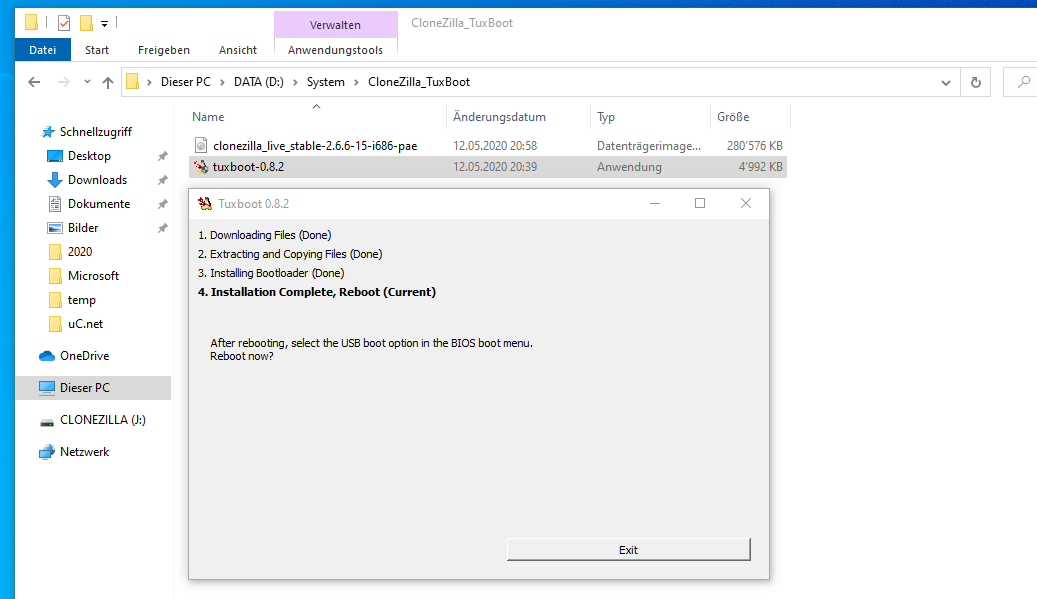Open the Anwendungstools tab
This screenshot has width=1037, height=599.
click(x=335, y=50)
